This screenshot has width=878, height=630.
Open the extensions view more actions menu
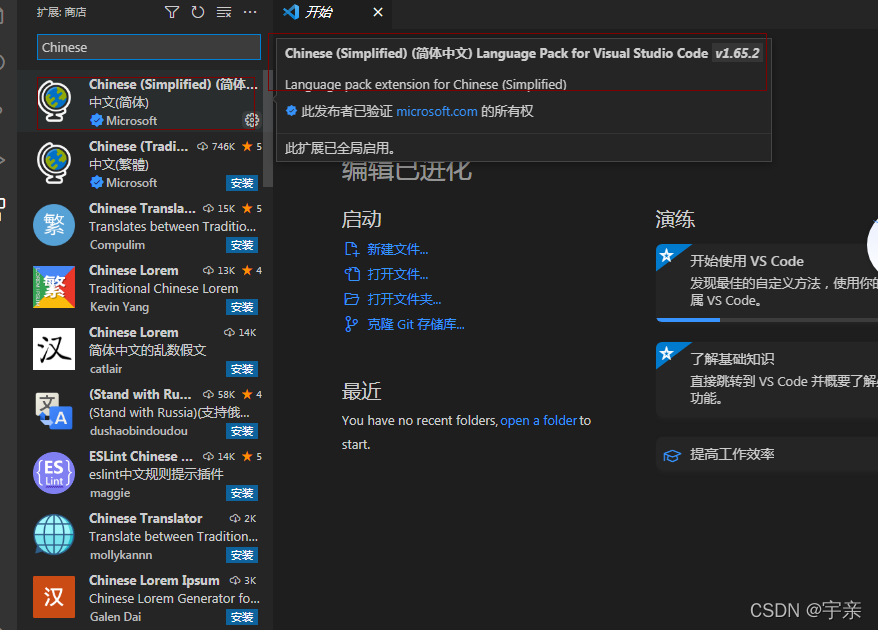point(250,12)
